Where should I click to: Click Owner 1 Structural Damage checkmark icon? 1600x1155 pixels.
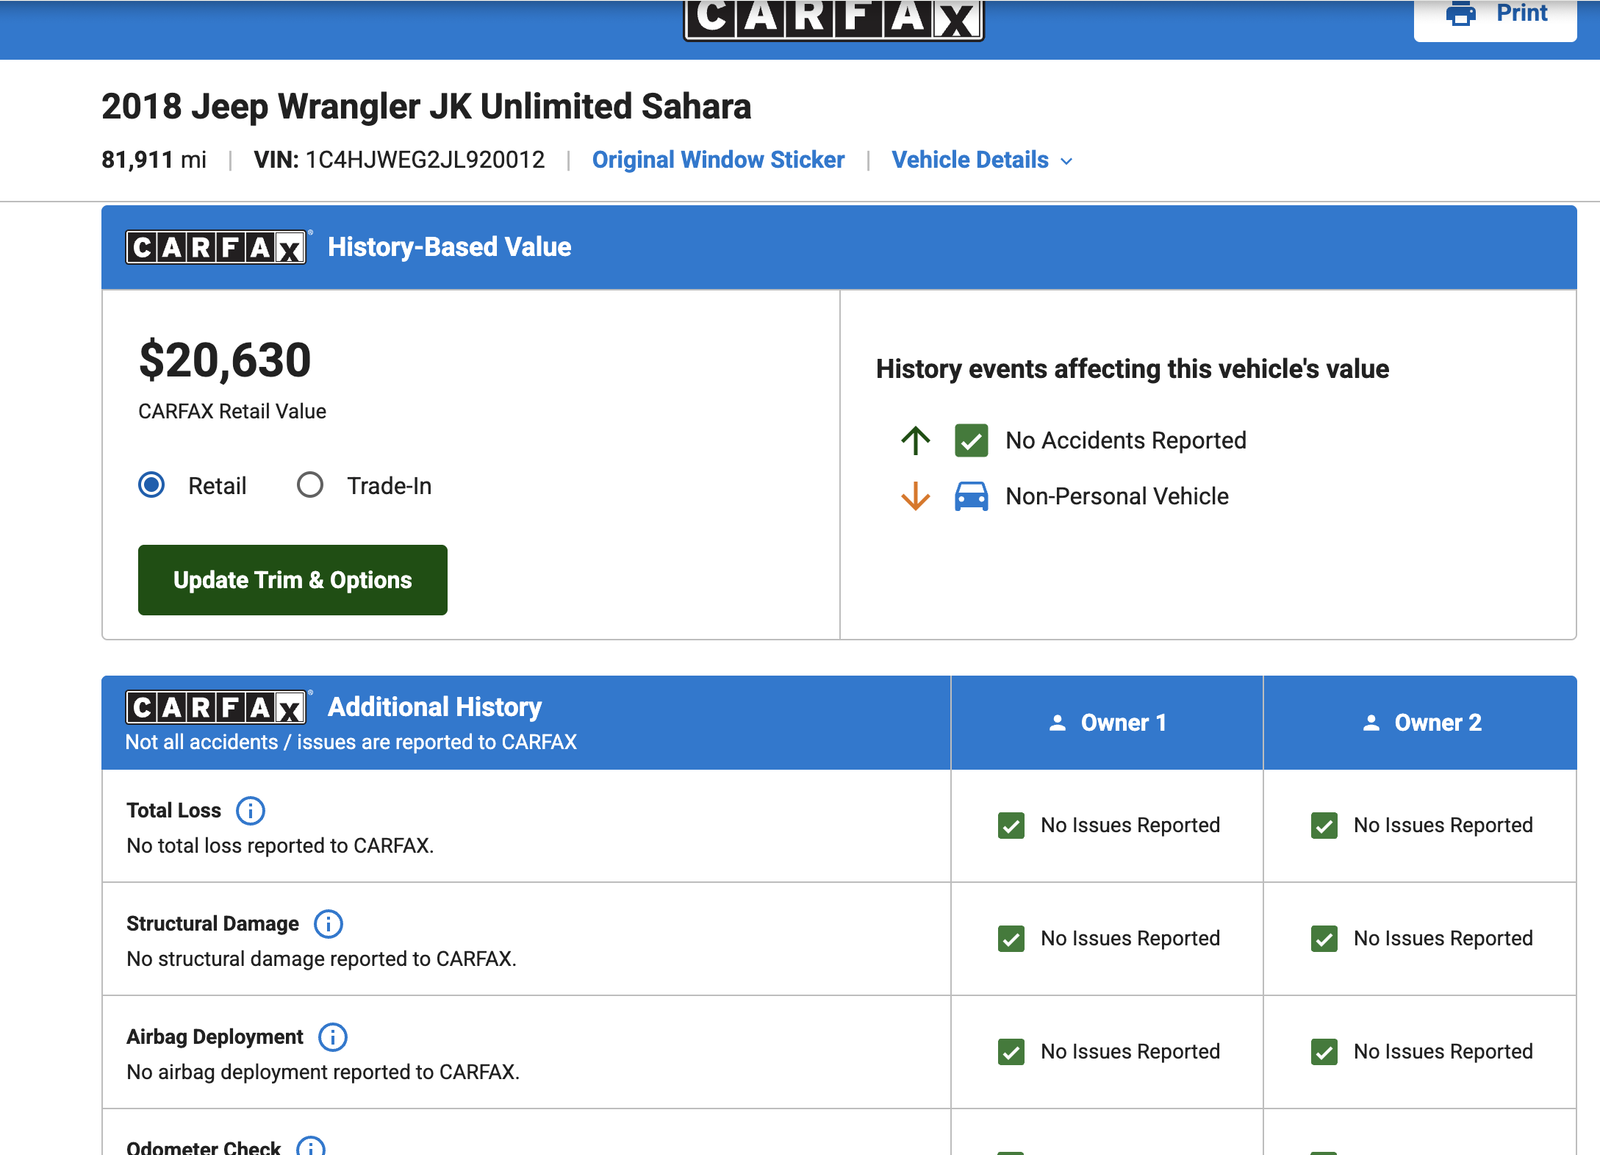pyautogui.click(x=1011, y=938)
